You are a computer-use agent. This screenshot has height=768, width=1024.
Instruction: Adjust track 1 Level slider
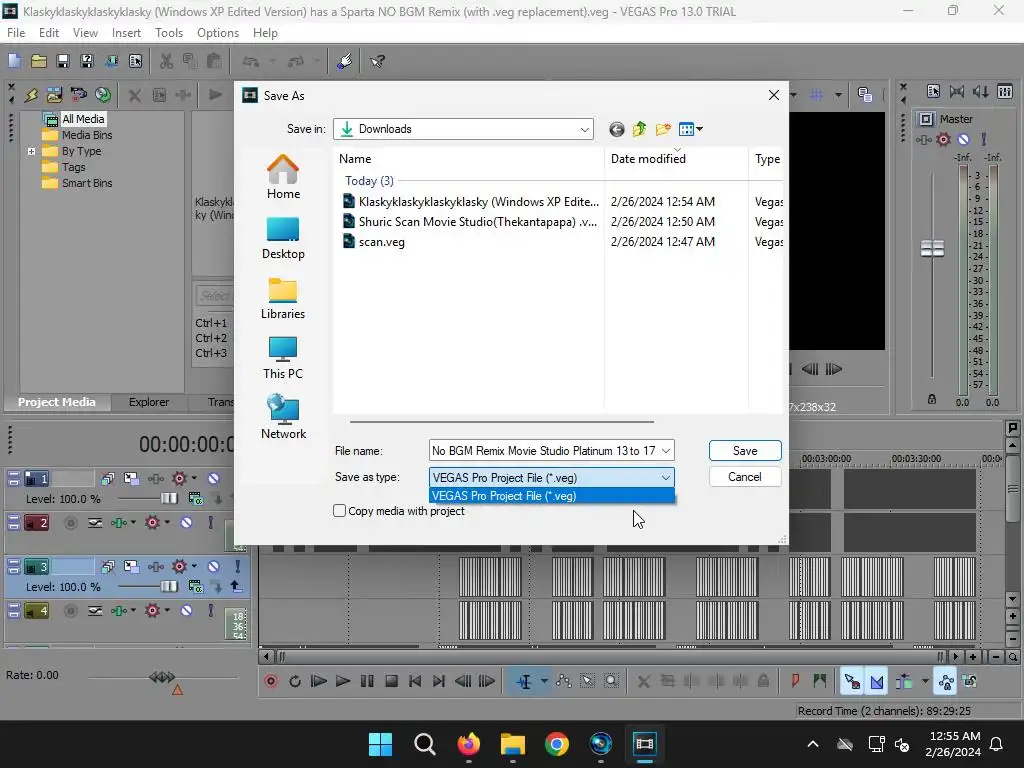pos(168,499)
